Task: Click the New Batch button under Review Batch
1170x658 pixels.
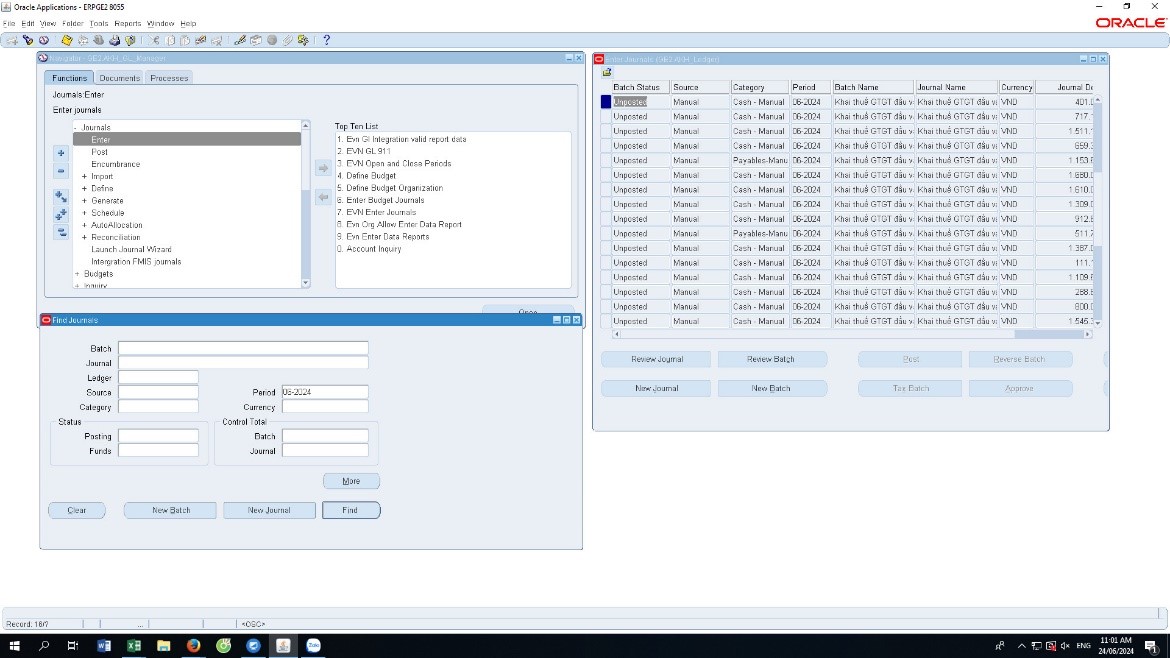Action: point(772,388)
